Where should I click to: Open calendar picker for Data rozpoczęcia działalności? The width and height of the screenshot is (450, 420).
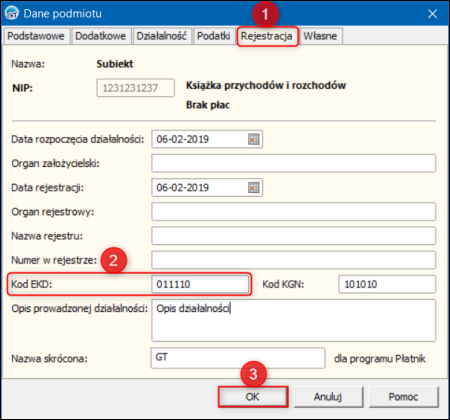tap(254, 139)
